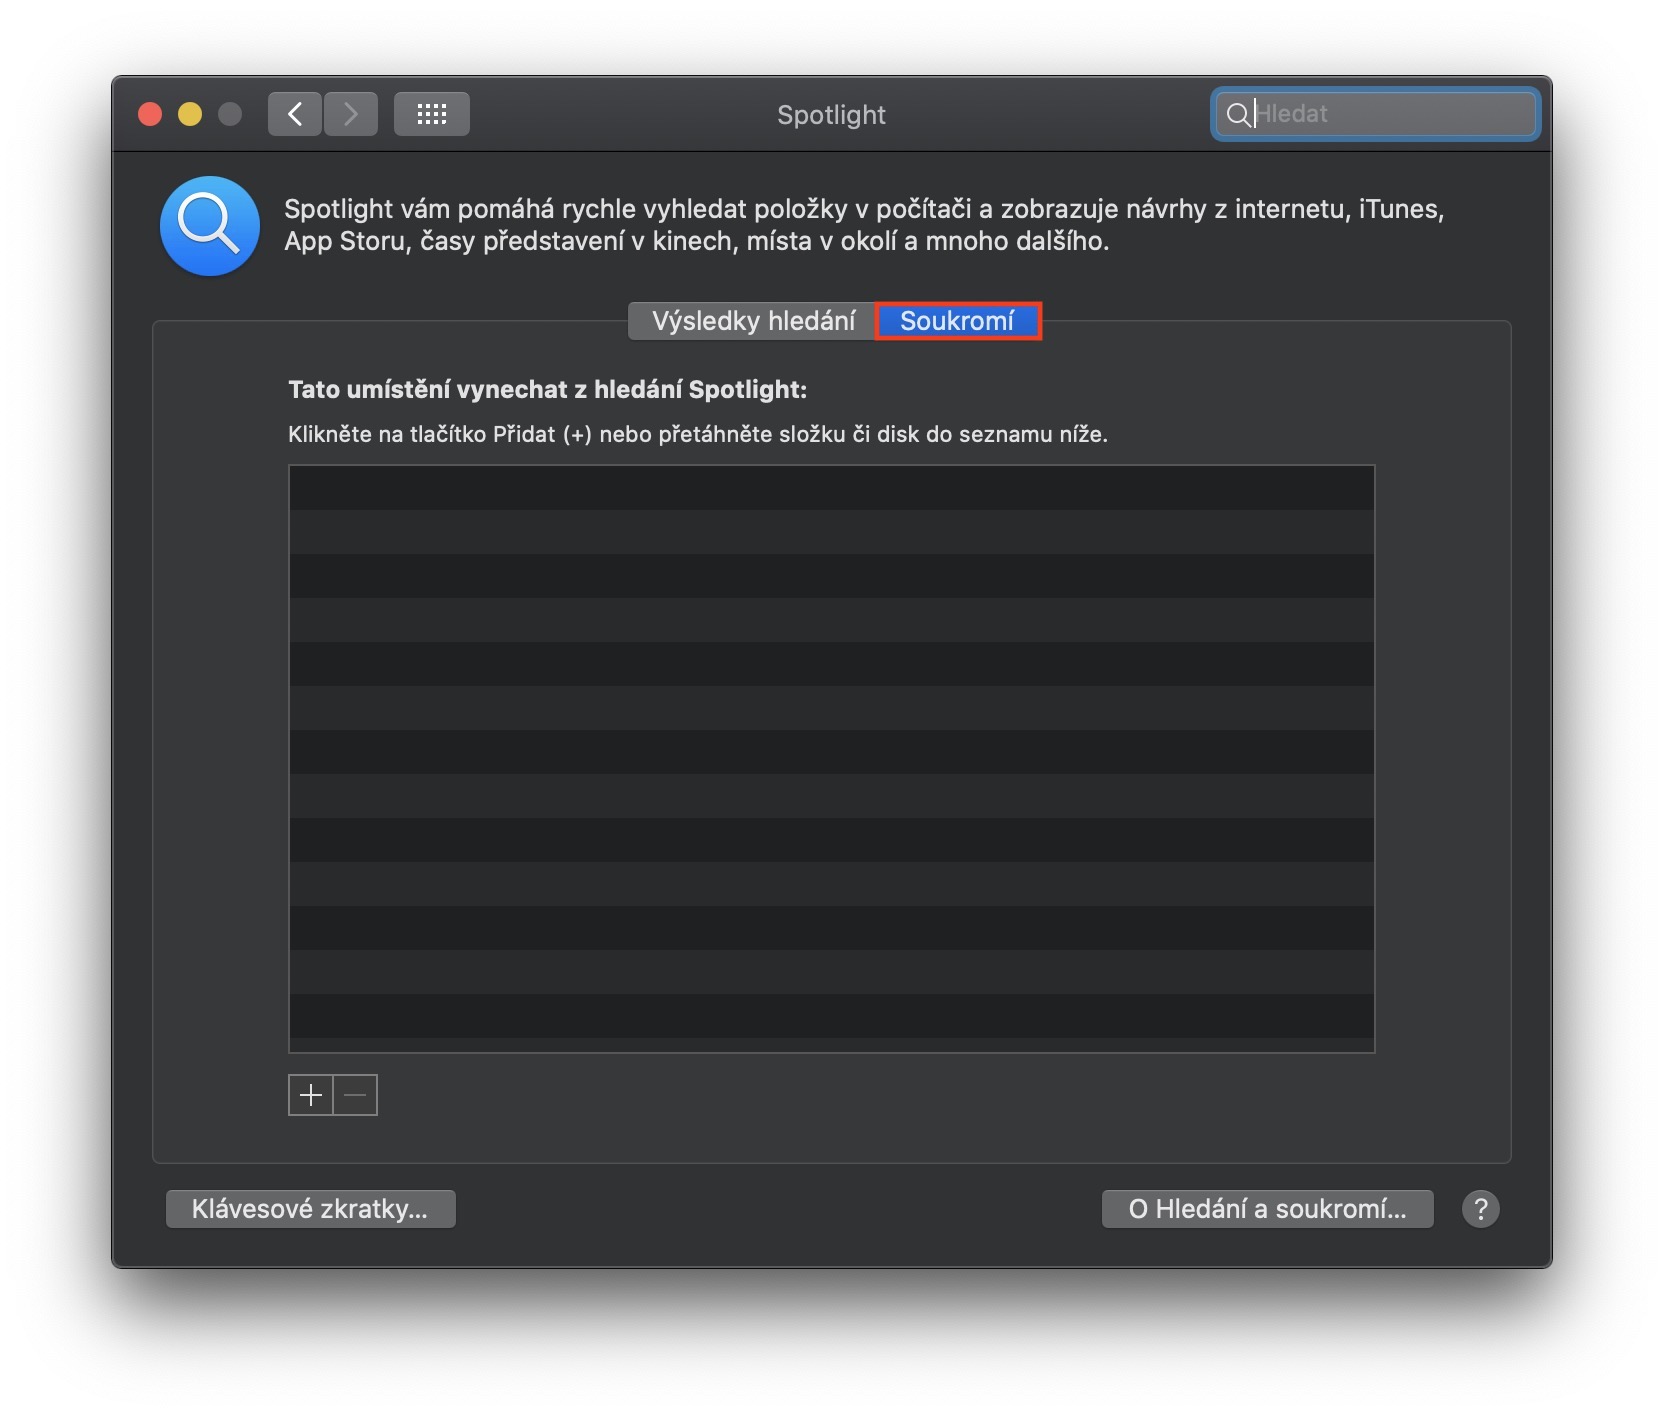Image resolution: width=1664 pixels, height=1416 pixels.
Task: Open O Hledání a soukromí info
Action: coord(1268,1209)
